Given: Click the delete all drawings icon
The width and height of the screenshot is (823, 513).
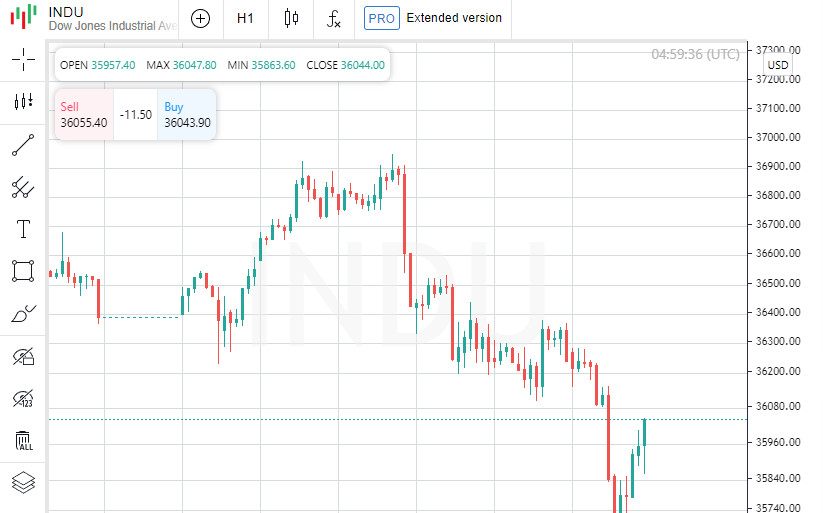Looking at the screenshot, I should click(x=23, y=441).
